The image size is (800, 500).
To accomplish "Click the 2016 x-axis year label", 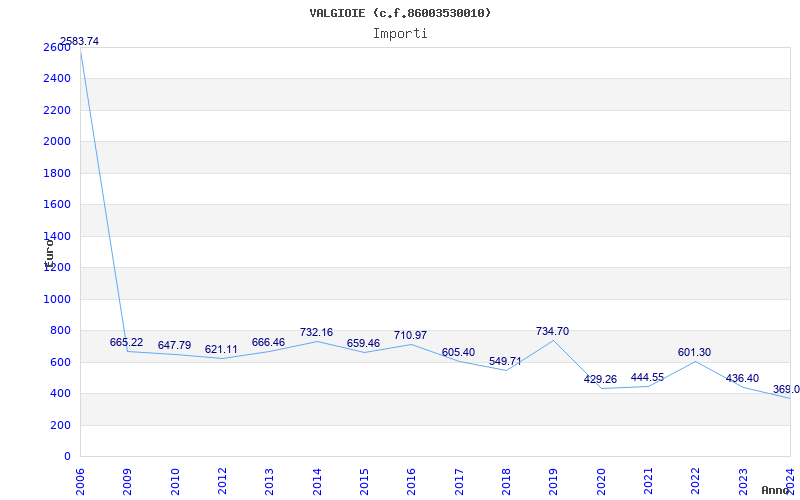I will tap(412, 481).
